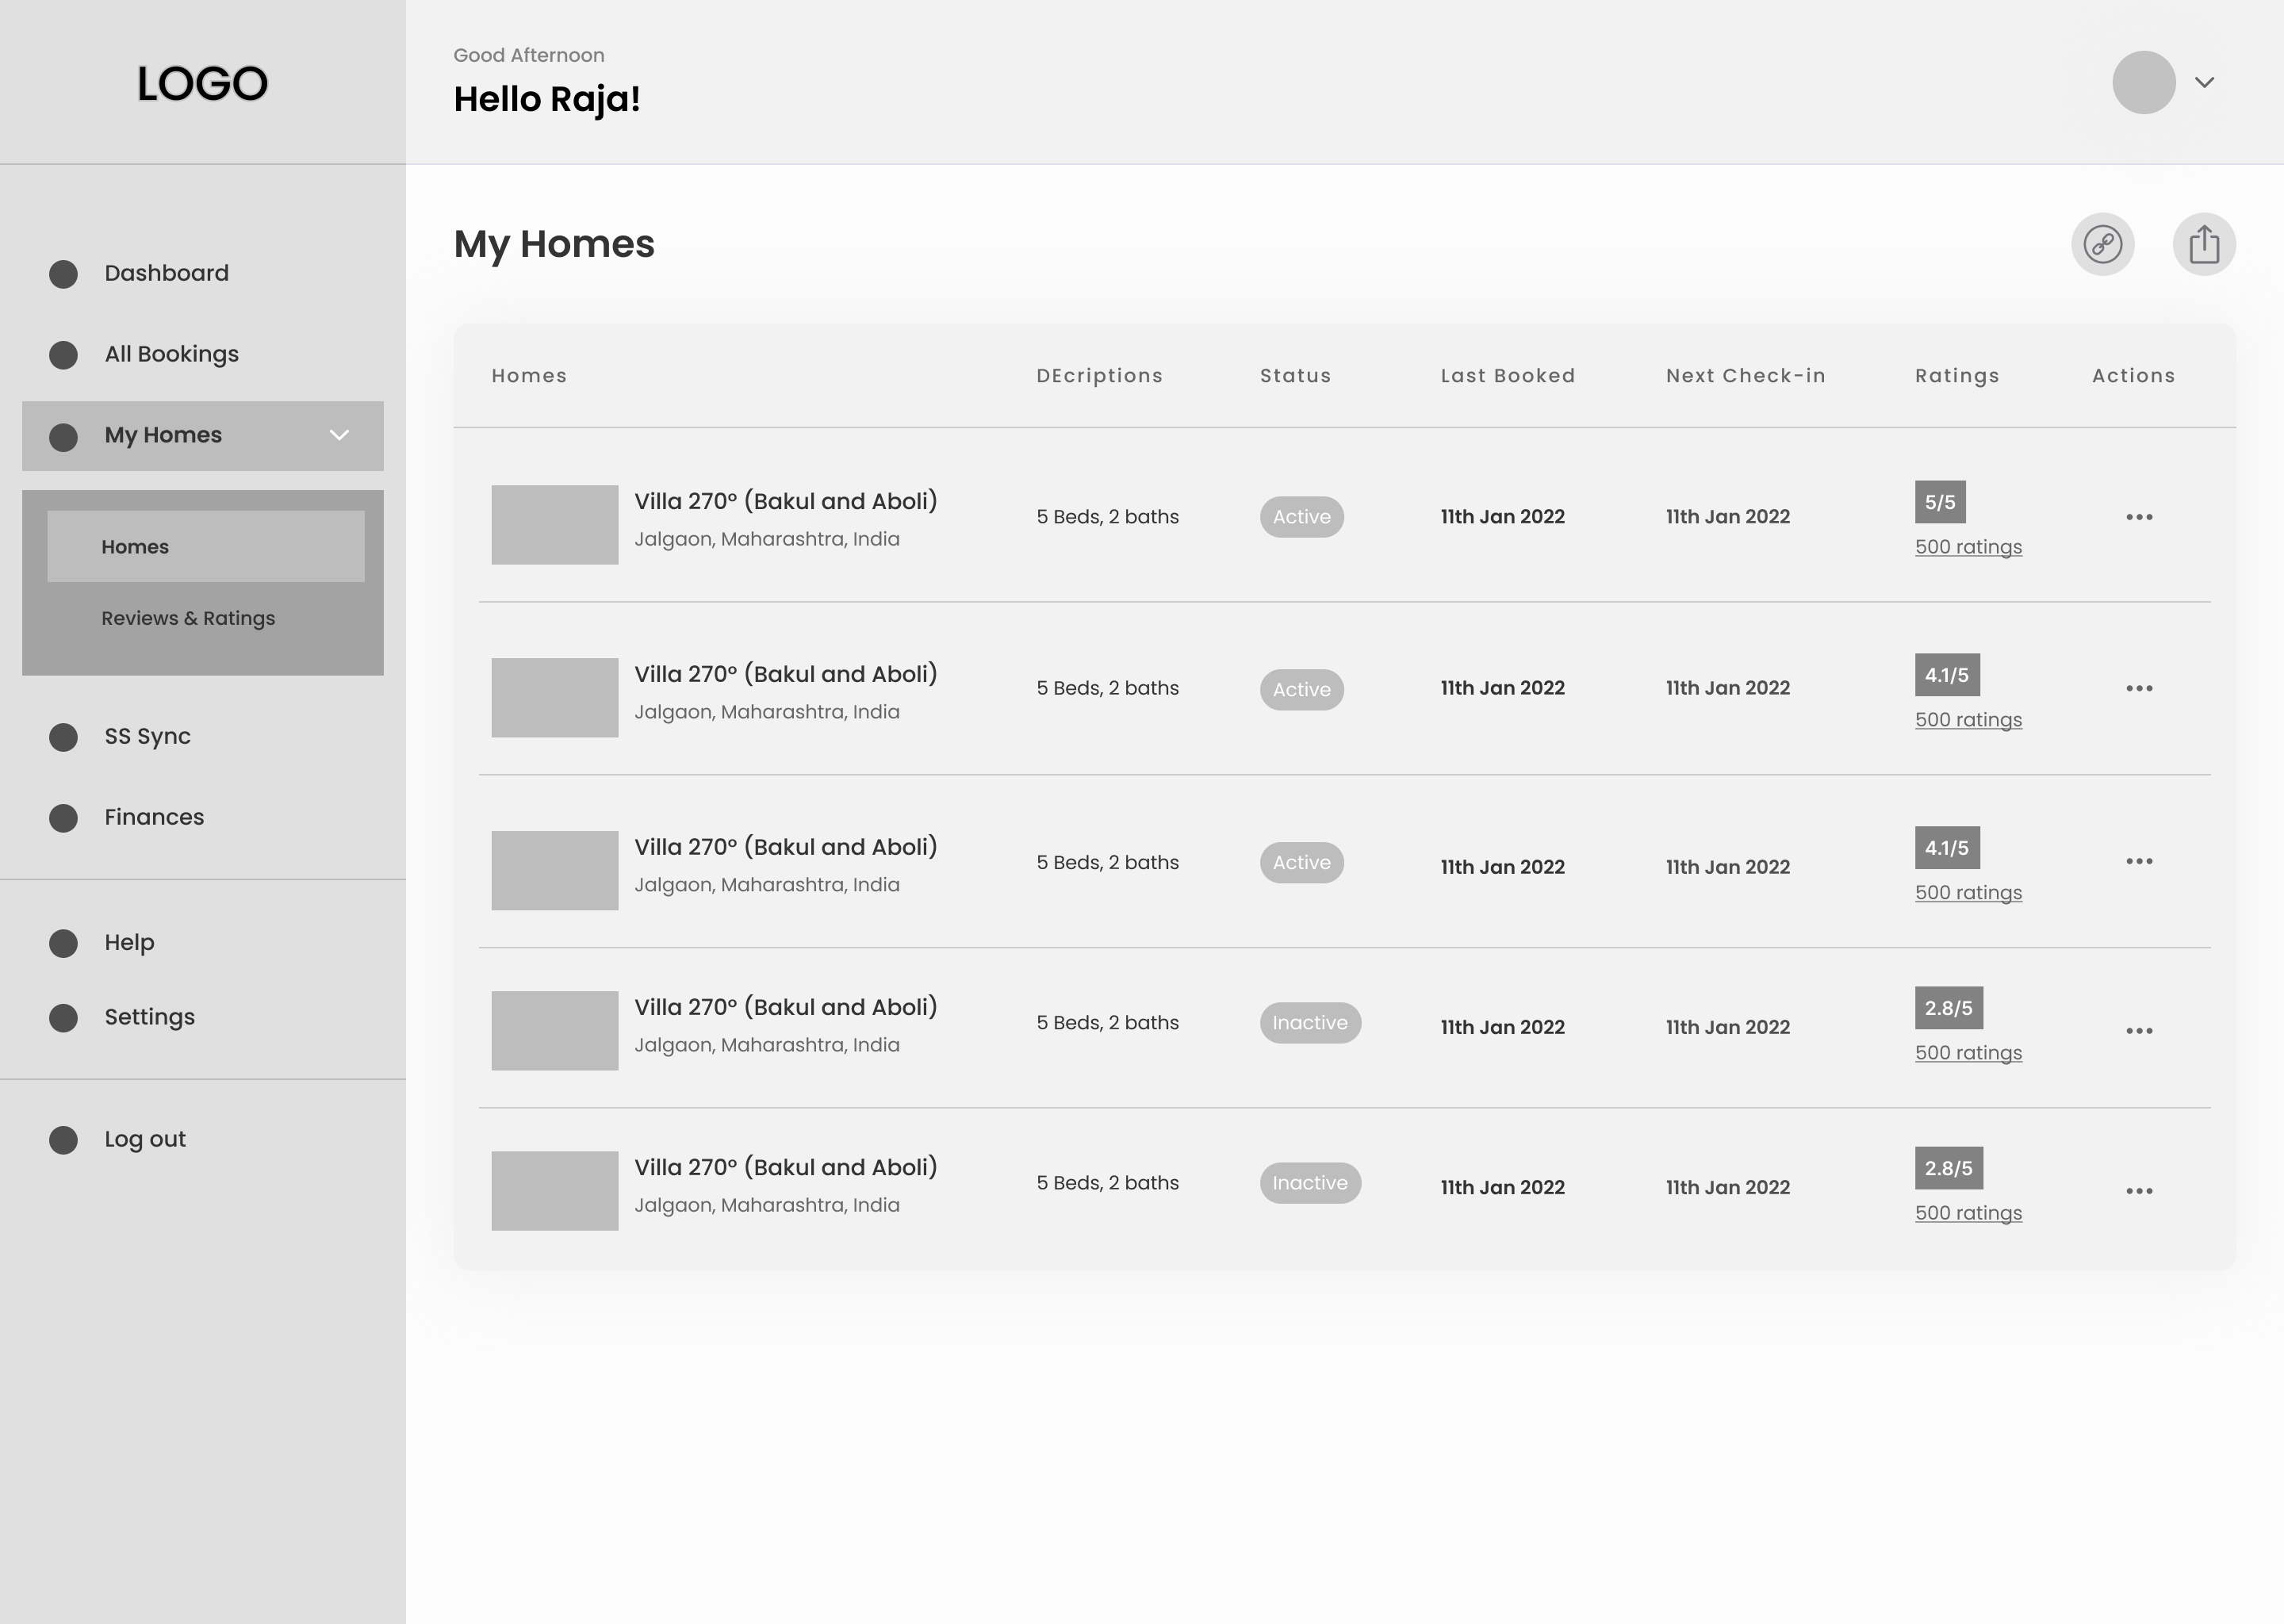Image resolution: width=2284 pixels, height=1624 pixels.
Task: Click the share/export icon button
Action: [x=2203, y=244]
